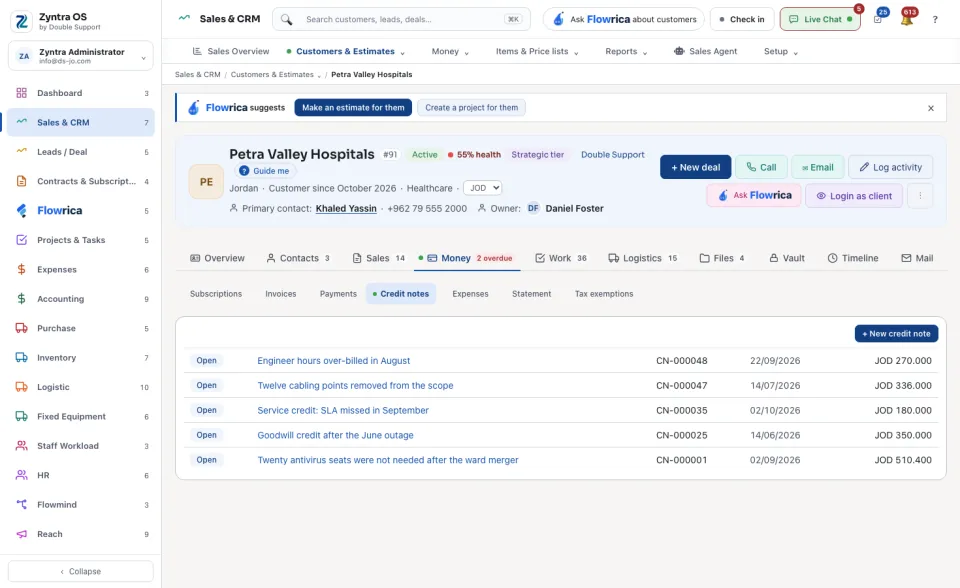
Task: Click the help question mark icon
Action: click(935, 20)
